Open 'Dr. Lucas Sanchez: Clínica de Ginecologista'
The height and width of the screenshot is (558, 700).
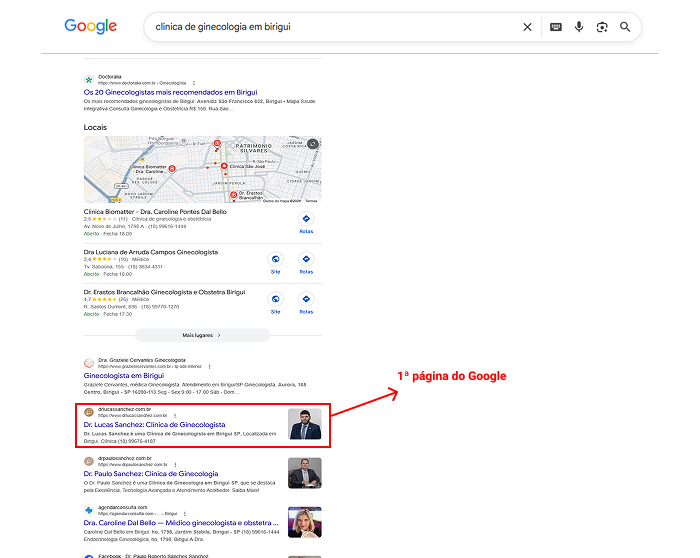(x=154, y=425)
